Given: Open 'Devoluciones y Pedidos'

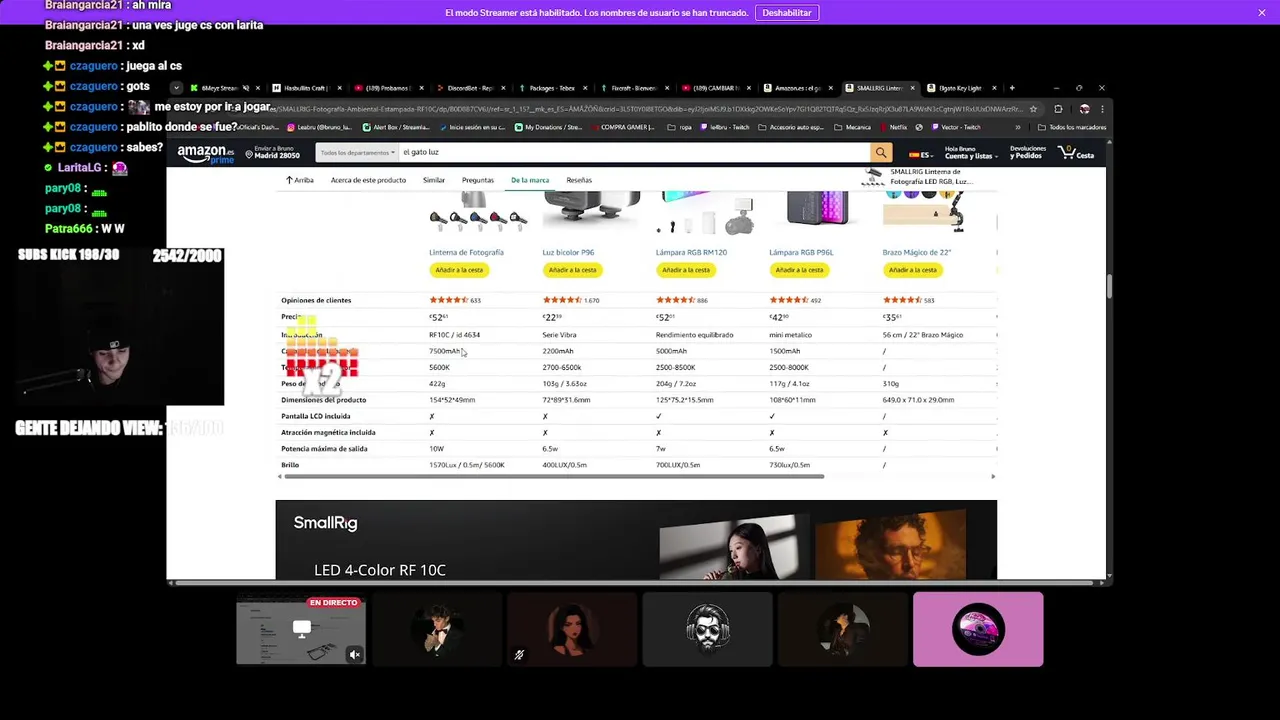Looking at the screenshot, I should click(1028, 153).
